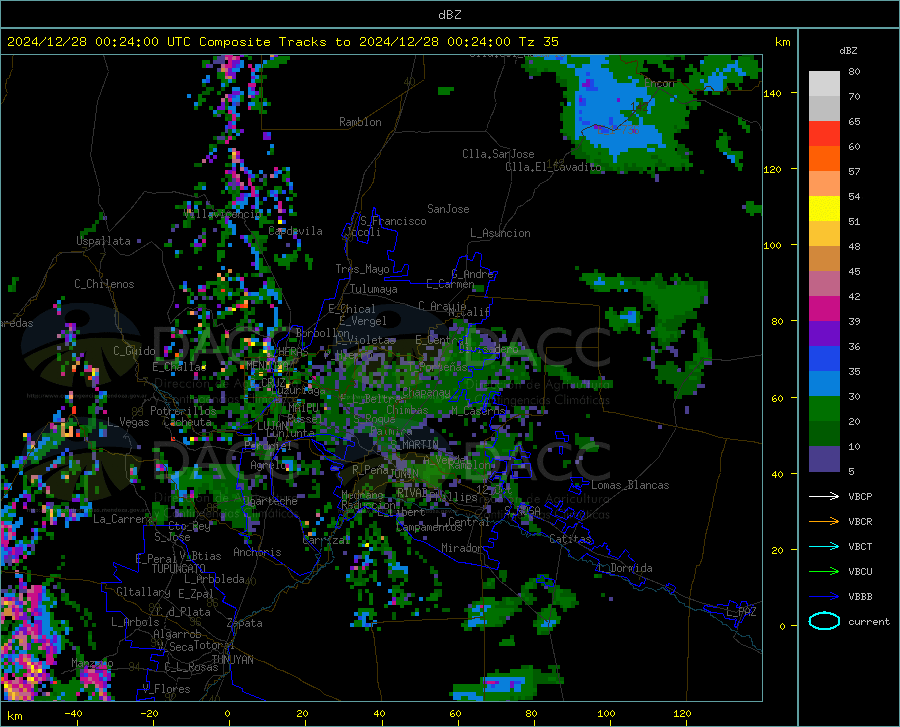Click the dBZ title at top
Image resolution: width=900 pixels, height=727 pixels.
tap(449, 15)
